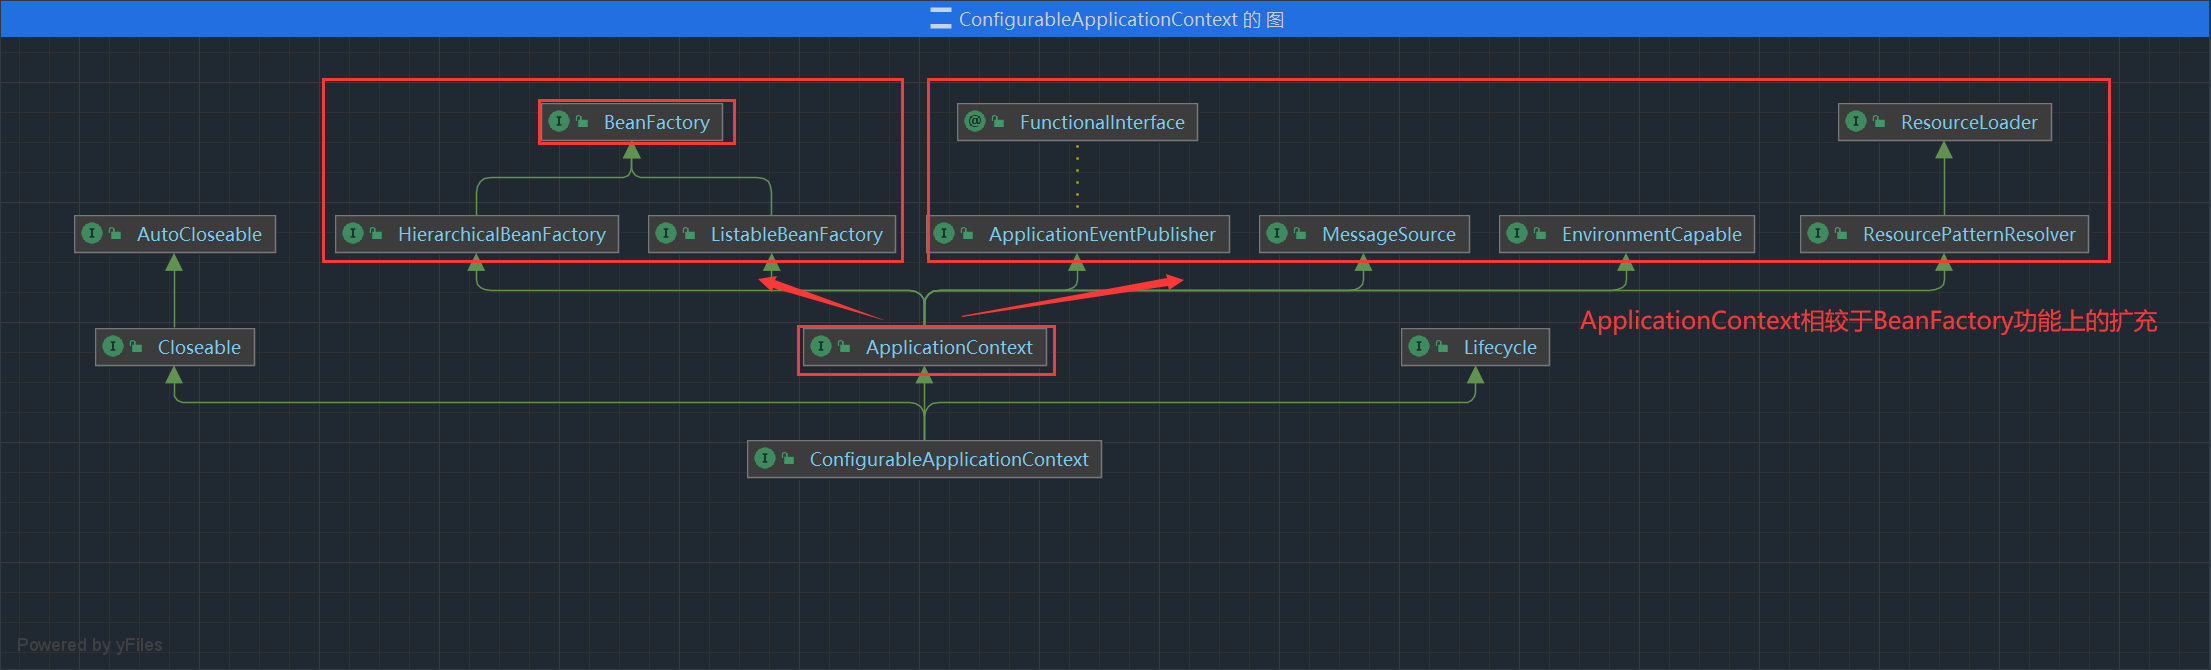Click the Powered by yFiles text

pos(89,645)
